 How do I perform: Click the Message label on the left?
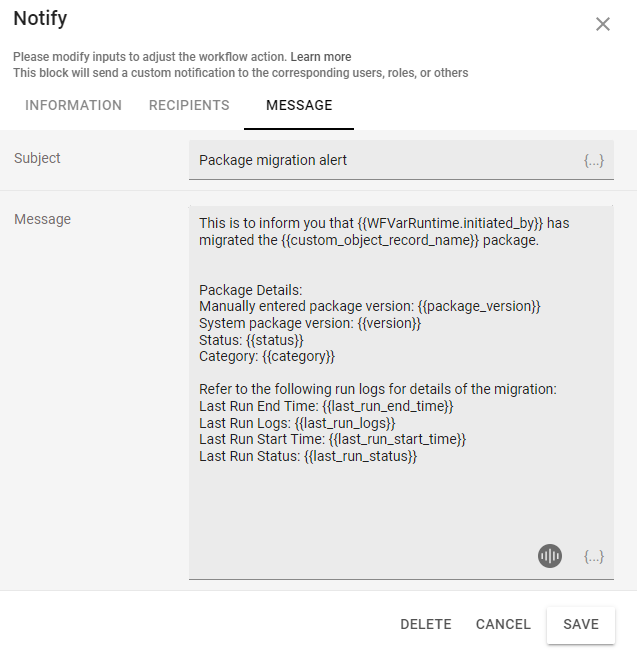tap(43, 219)
